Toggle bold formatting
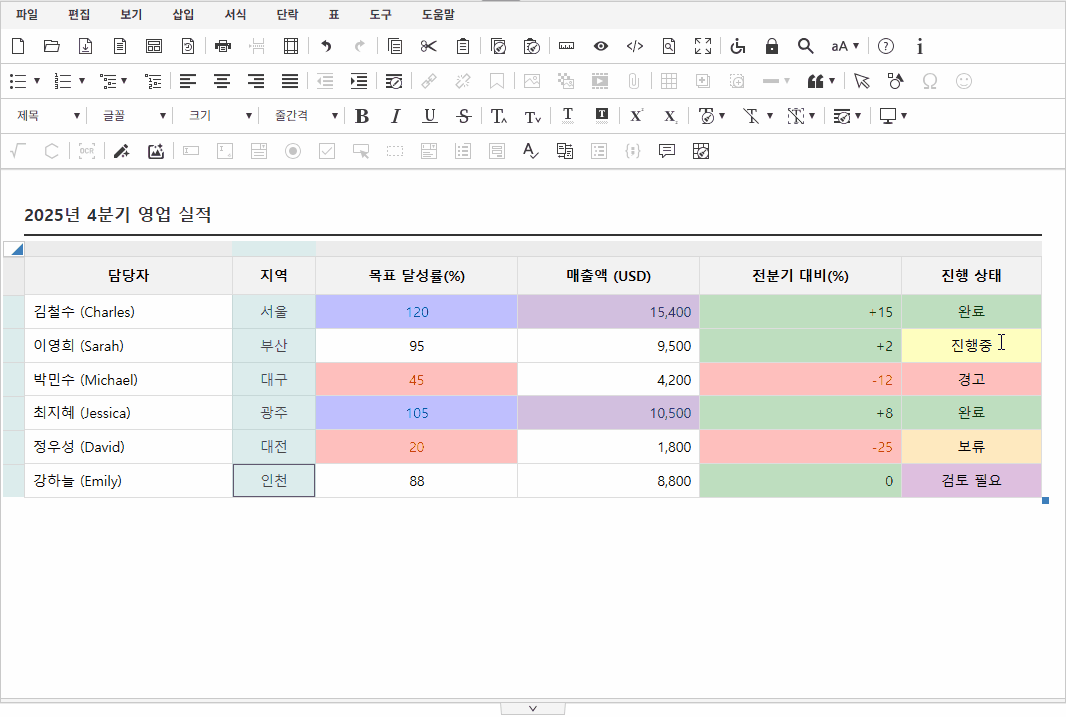Screen dimensions: 1066x717 pyautogui.click(x=362, y=116)
